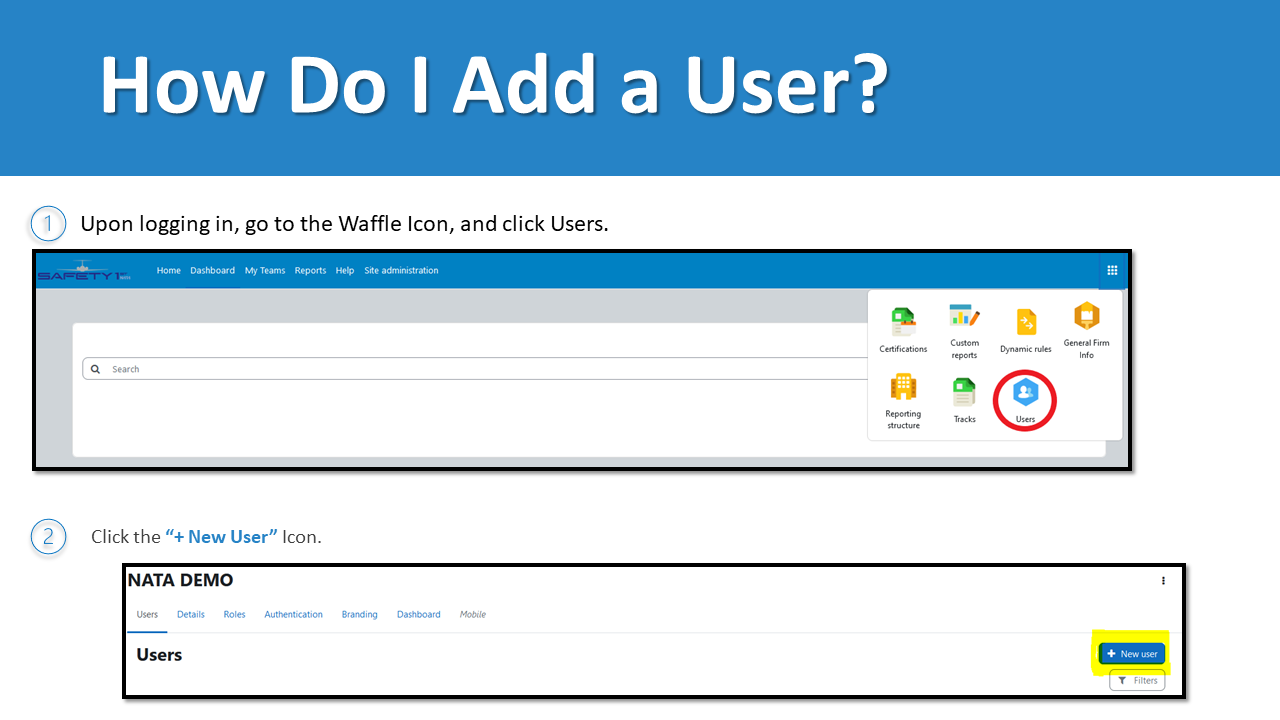Viewport: 1280px width, 720px height.
Task: Select the Mobile tab
Action: [x=472, y=614]
